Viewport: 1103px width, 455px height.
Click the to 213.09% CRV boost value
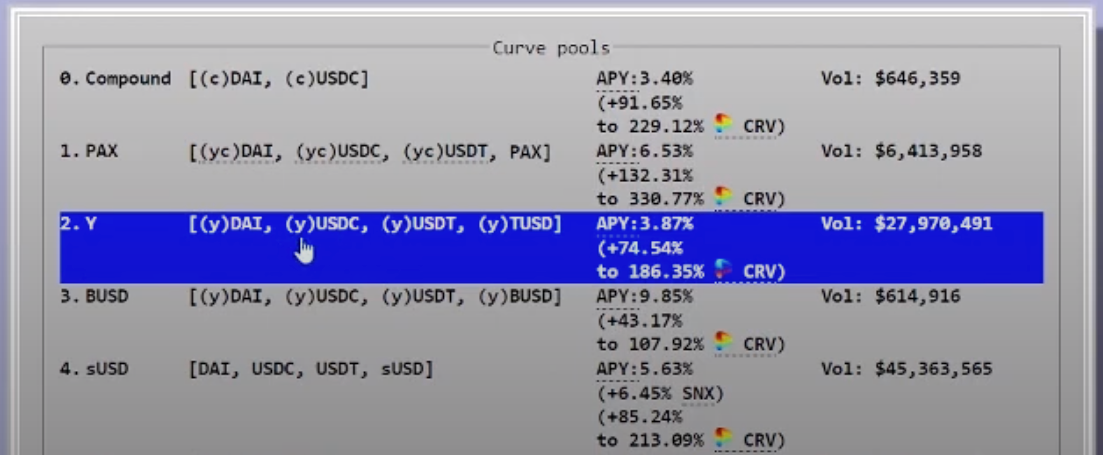click(x=650, y=441)
